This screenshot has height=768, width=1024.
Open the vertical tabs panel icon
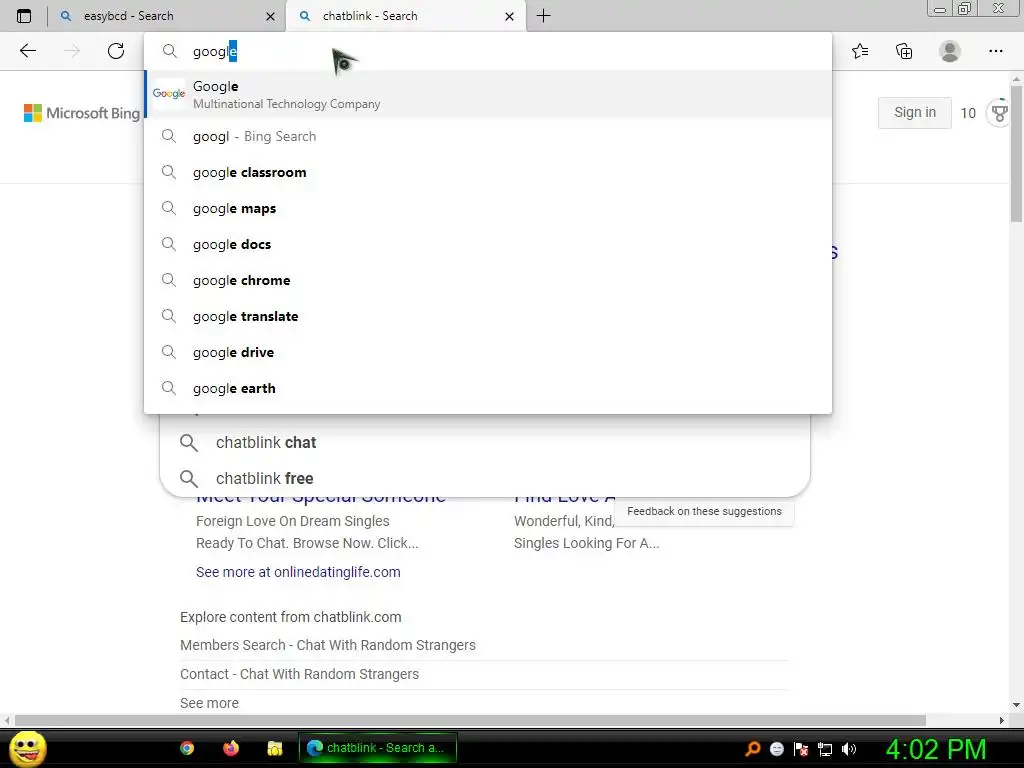point(24,16)
